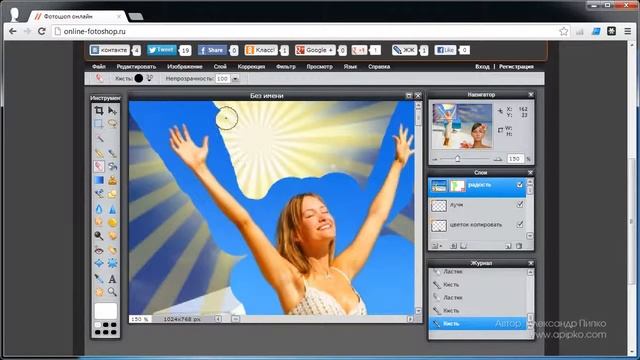Click the black brush color preview

pos(139,78)
